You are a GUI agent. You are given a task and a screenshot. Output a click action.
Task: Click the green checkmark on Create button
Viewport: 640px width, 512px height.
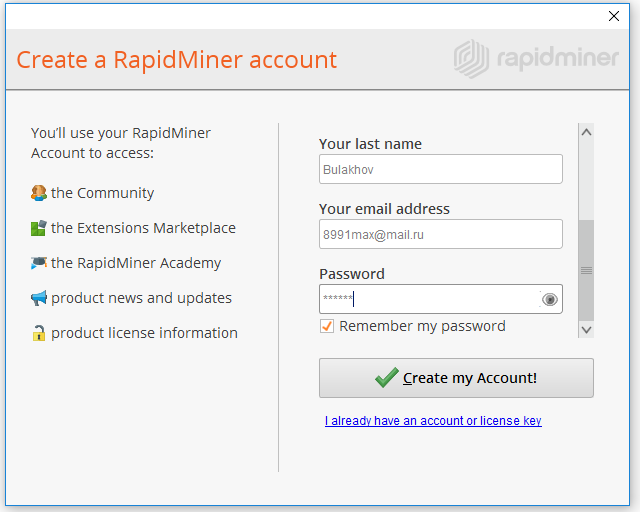[386, 378]
